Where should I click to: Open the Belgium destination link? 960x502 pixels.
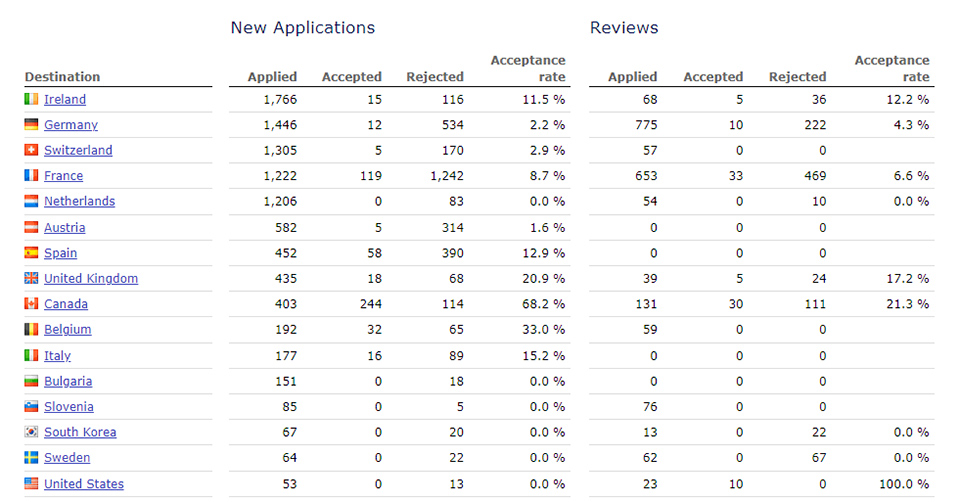(x=67, y=329)
